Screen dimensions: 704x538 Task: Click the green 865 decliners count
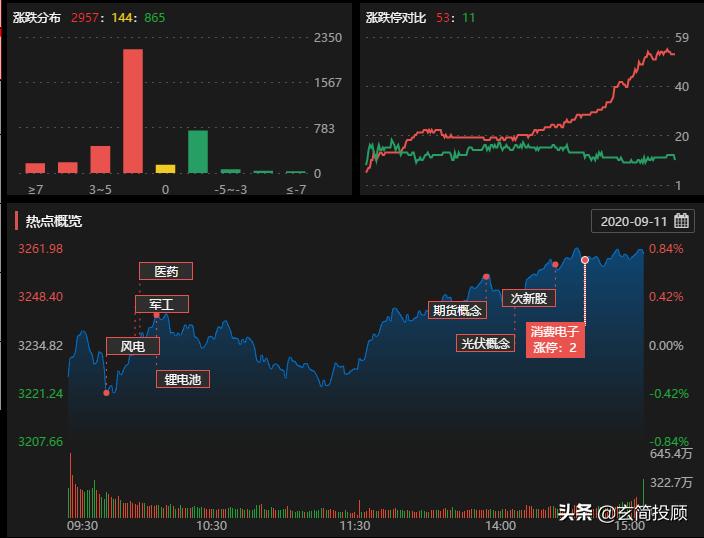point(154,18)
